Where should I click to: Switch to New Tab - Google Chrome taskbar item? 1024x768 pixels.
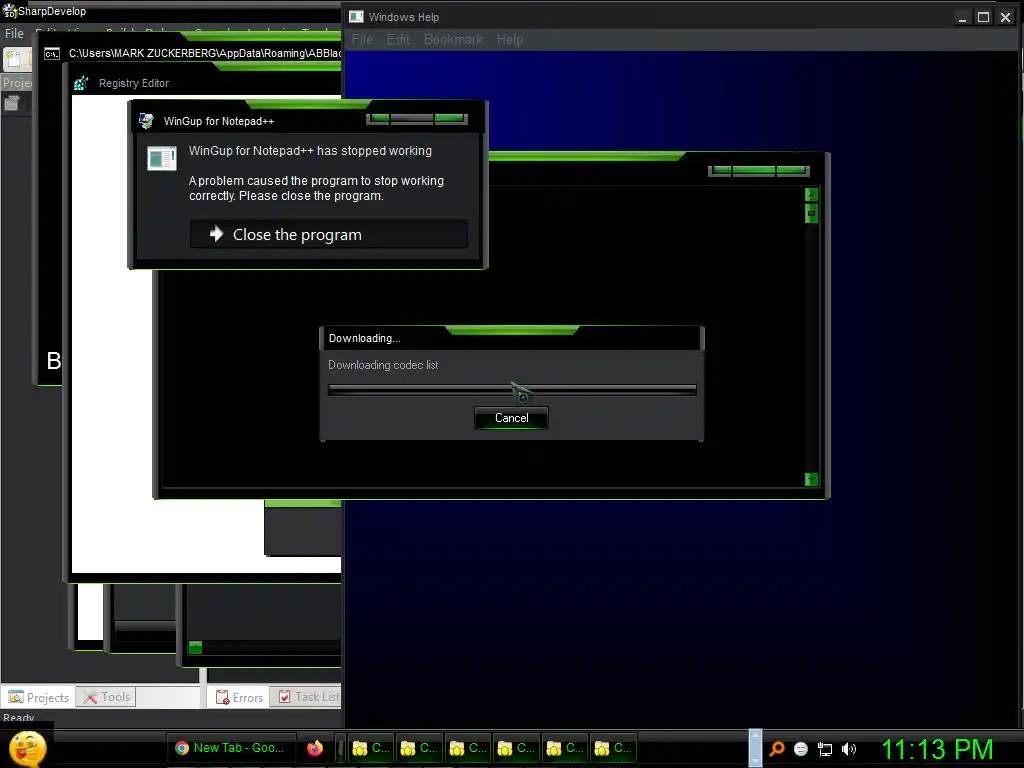pos(231,748)
